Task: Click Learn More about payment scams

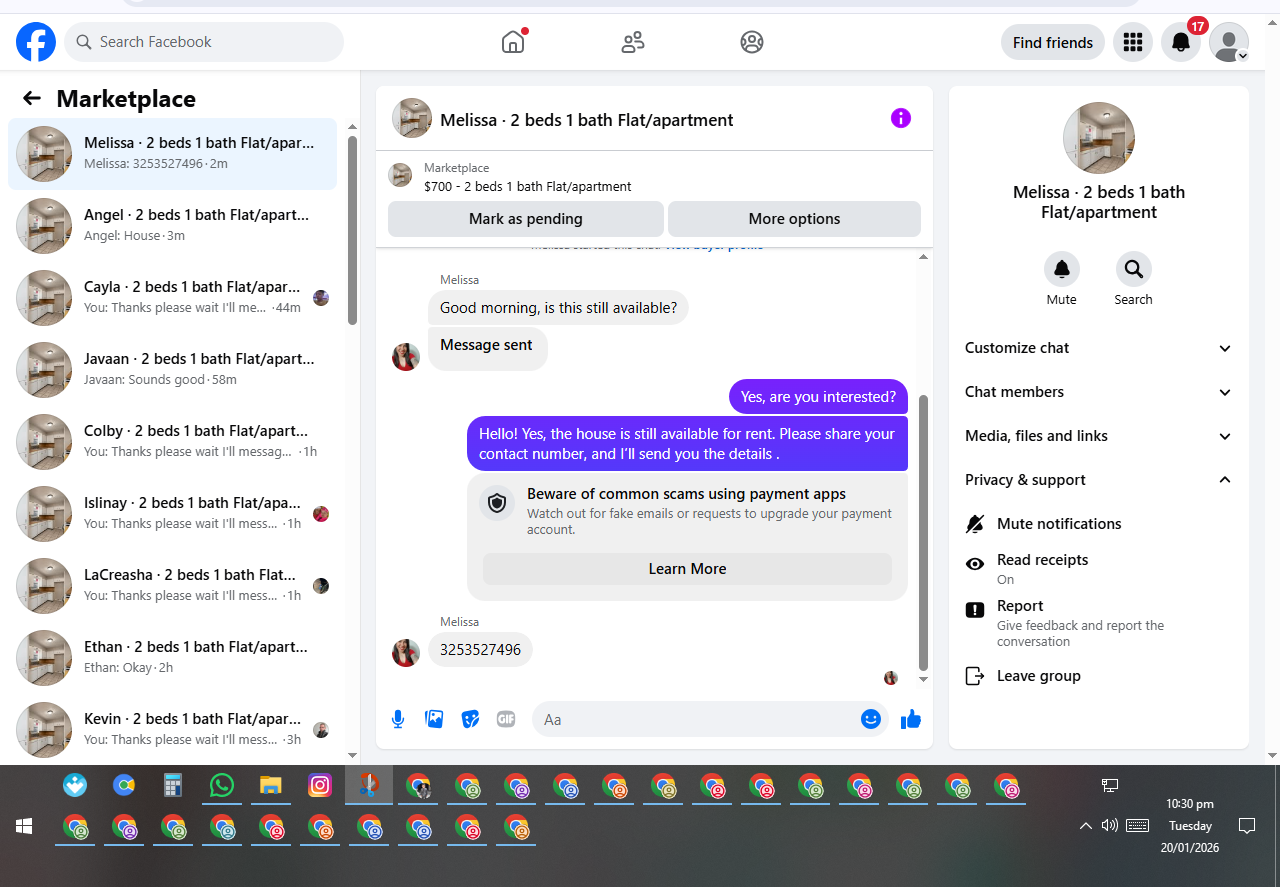Action: [687, 569]
